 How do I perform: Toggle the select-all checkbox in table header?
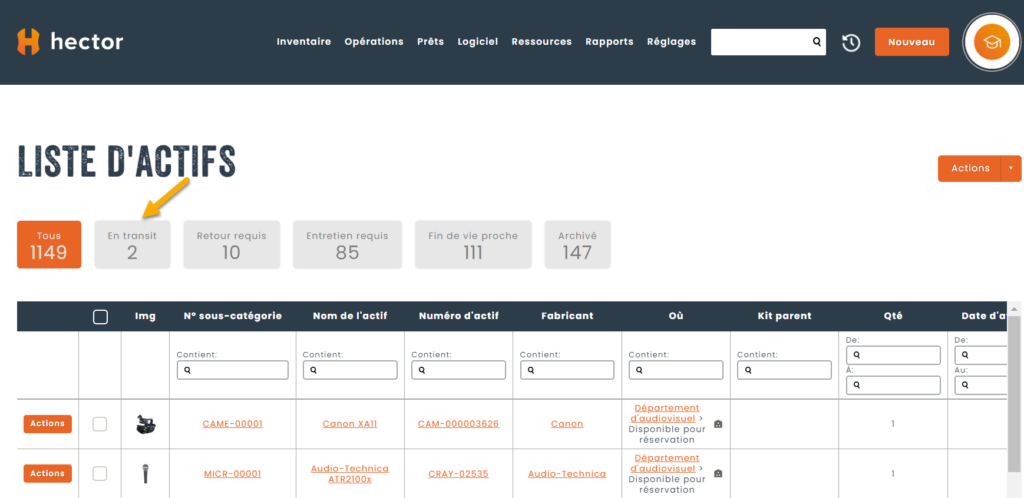pos(100,317)
